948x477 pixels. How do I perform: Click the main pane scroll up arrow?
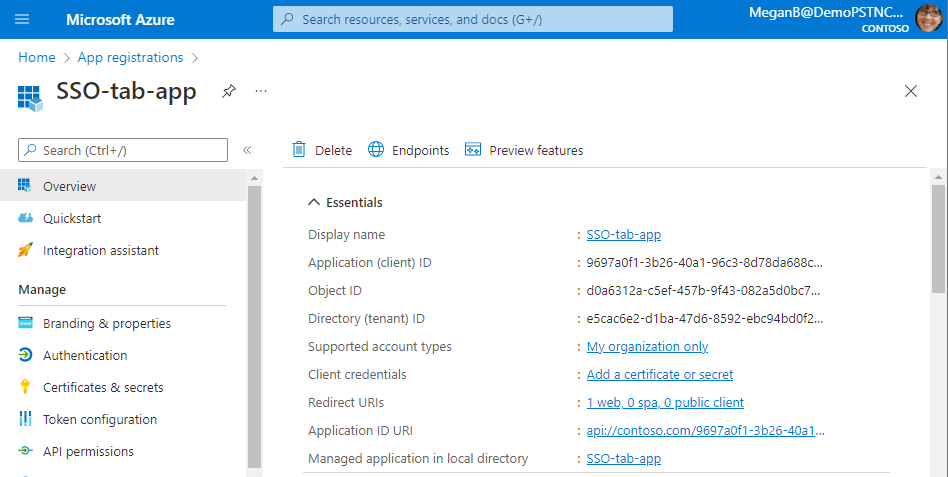point(938,177)
